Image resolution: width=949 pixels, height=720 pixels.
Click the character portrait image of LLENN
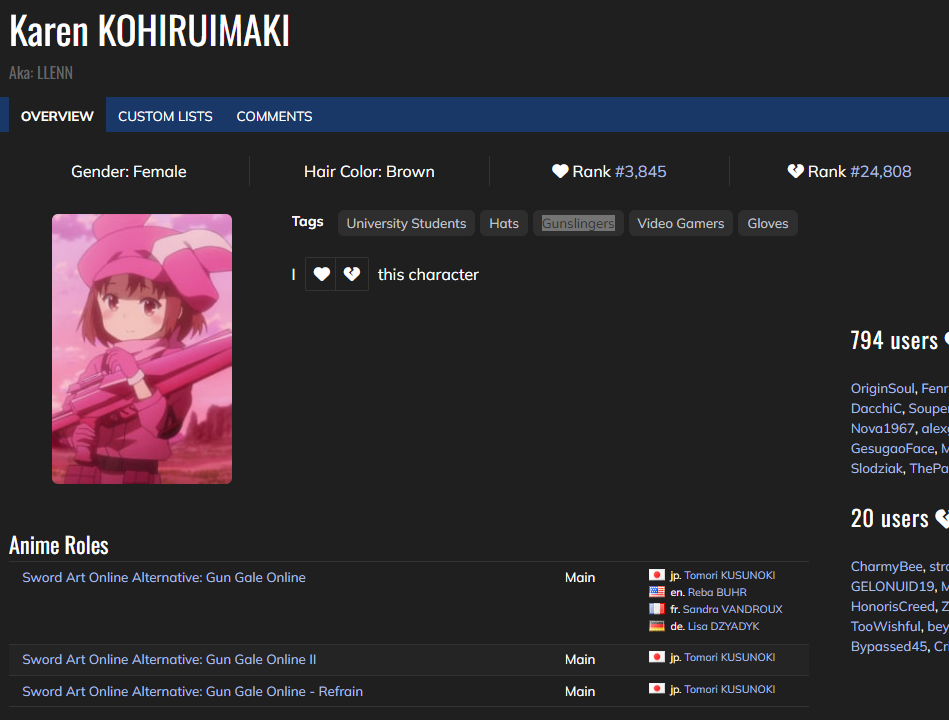[142, 349]
